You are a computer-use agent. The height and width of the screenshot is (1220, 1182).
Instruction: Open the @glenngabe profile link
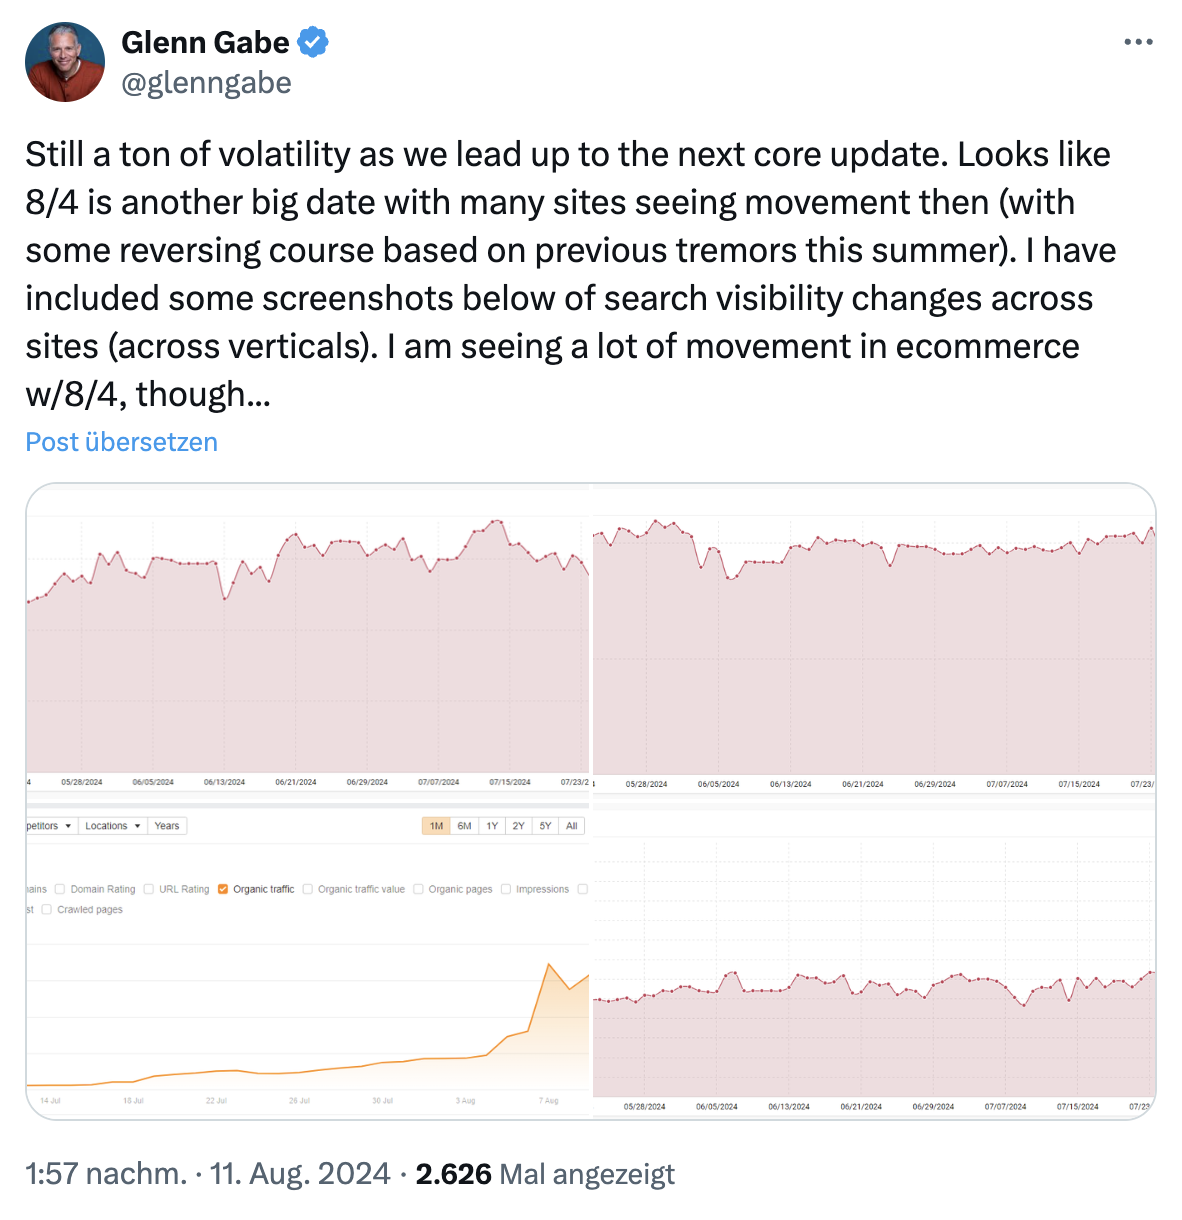click(205, 83)
